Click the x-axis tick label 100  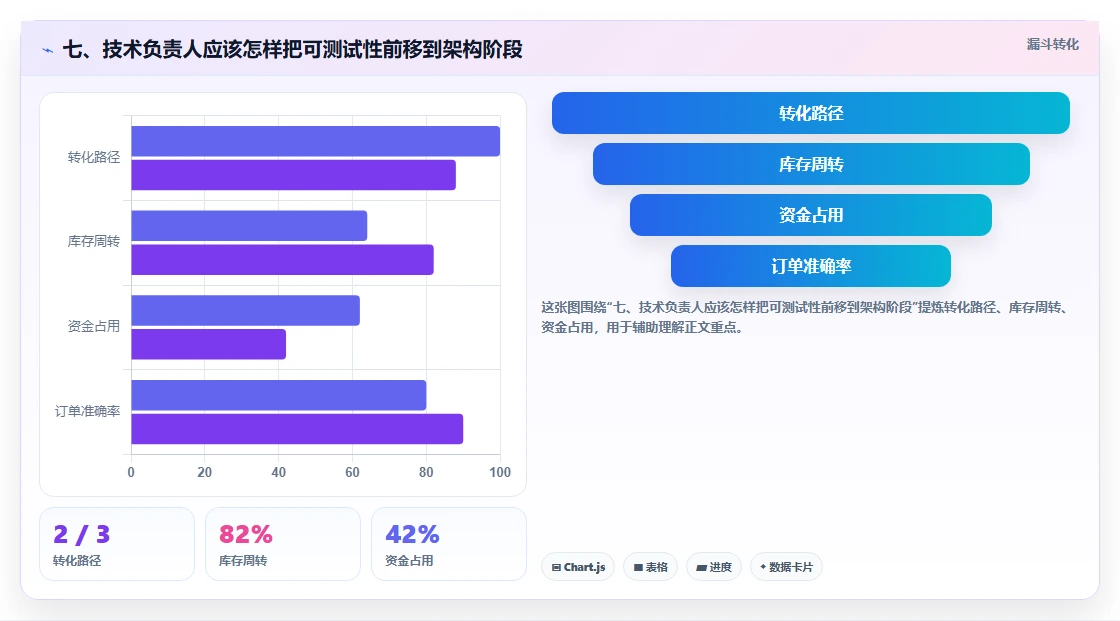tap(500, 472)
